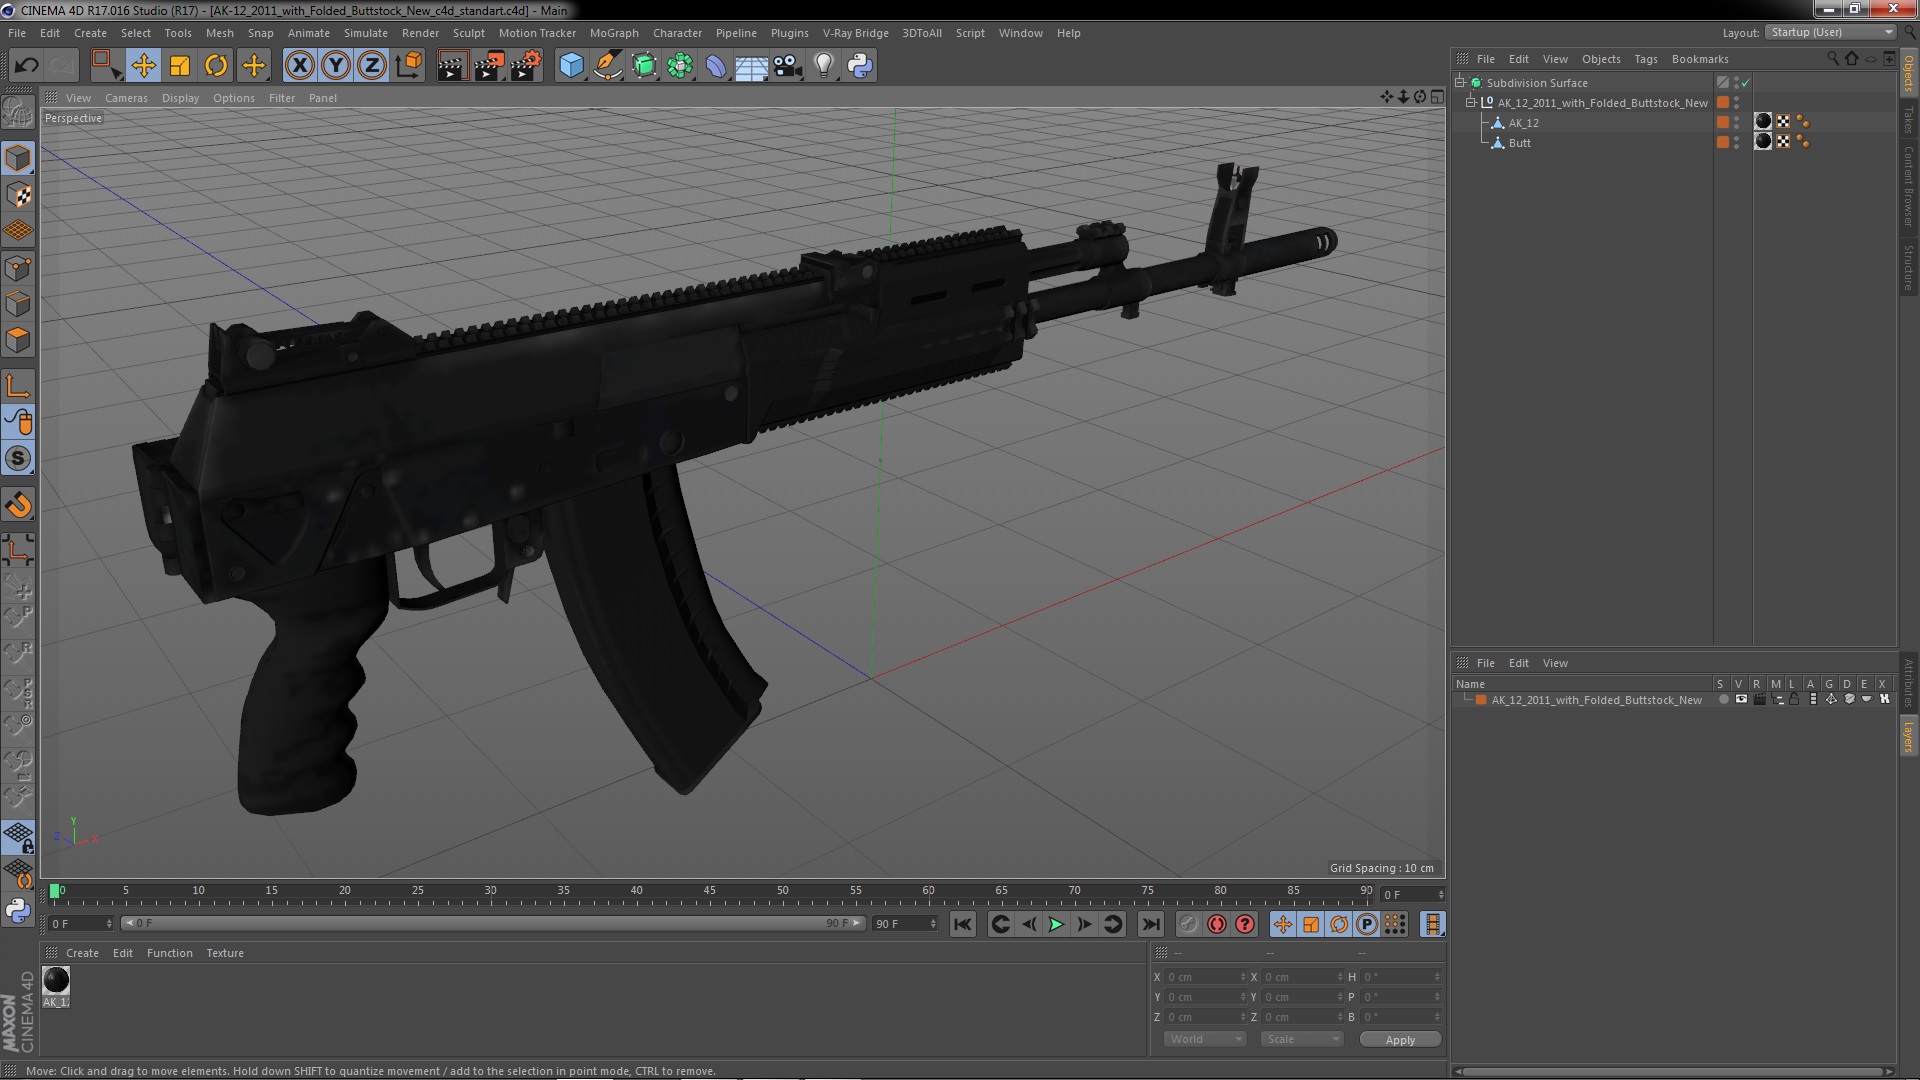Open Edit Render Settings icon
This screenshot has width=1920, height=1080.
pos(526,66)
